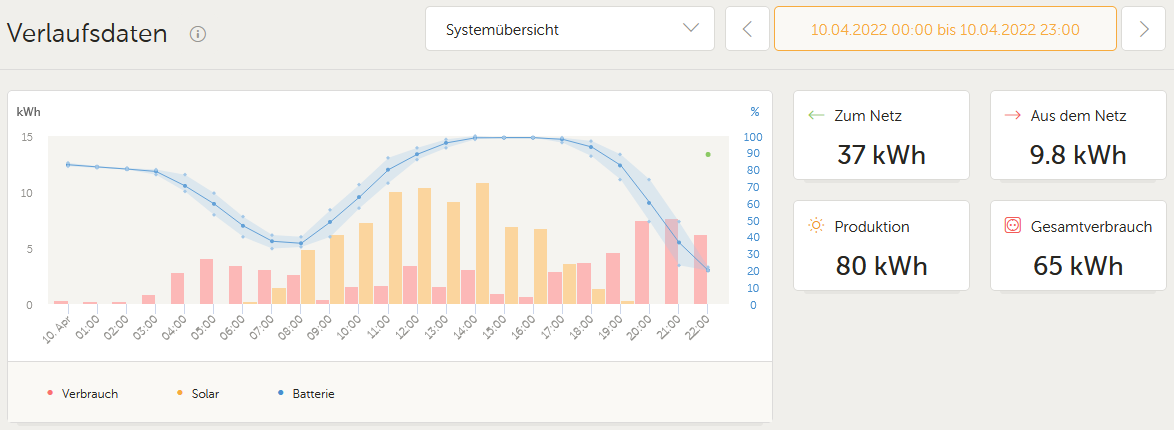Select the 65 kWh Gesamtverbrauch card
1174x430 pixels.
coord(1078,246)
